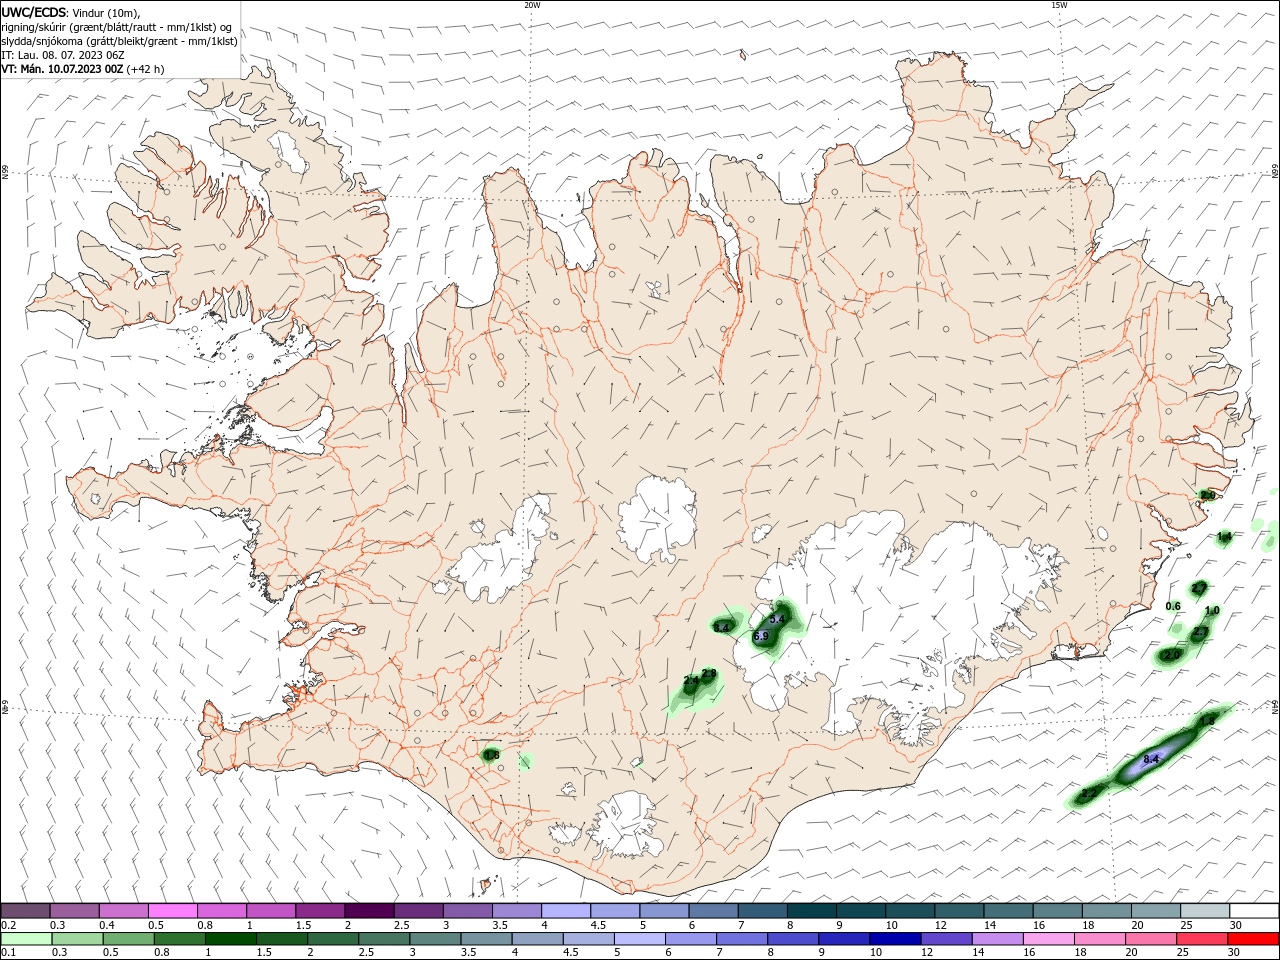Click the 'slydda/snjókoma' legend description line
The width and height of the screenshot is (1280, 960).
click(x=120, y=41)
